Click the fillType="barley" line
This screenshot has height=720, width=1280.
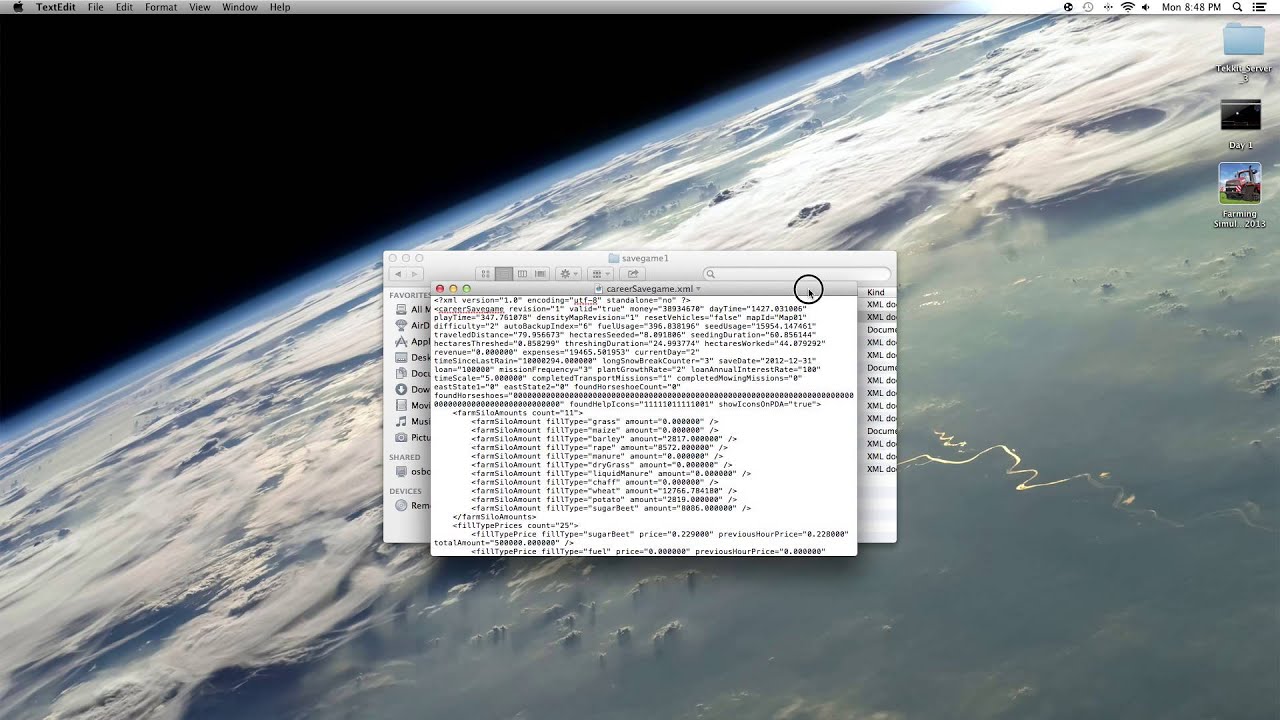click(x=604, y=439)
